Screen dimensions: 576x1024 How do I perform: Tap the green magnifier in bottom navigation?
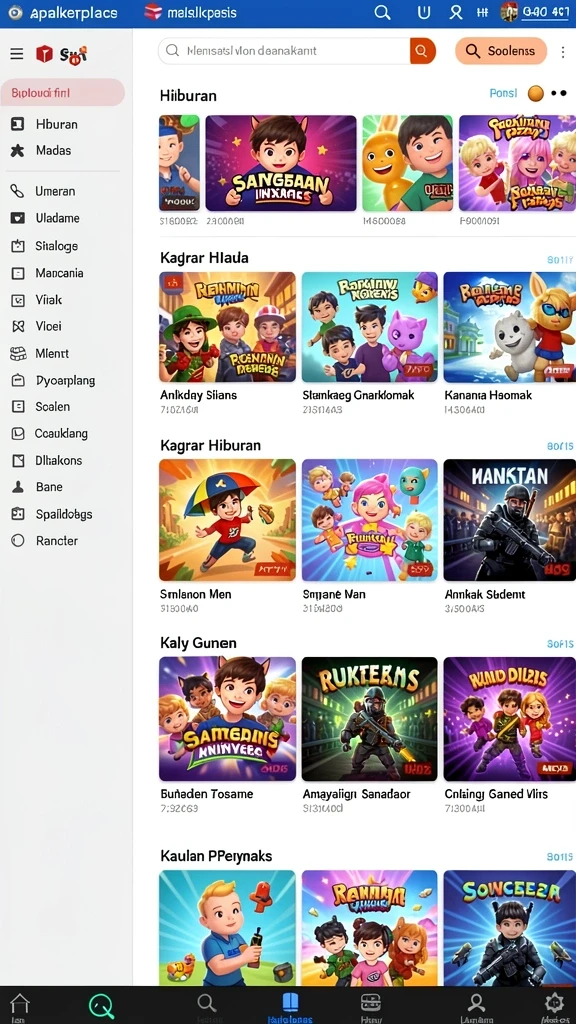point(101,1005)
